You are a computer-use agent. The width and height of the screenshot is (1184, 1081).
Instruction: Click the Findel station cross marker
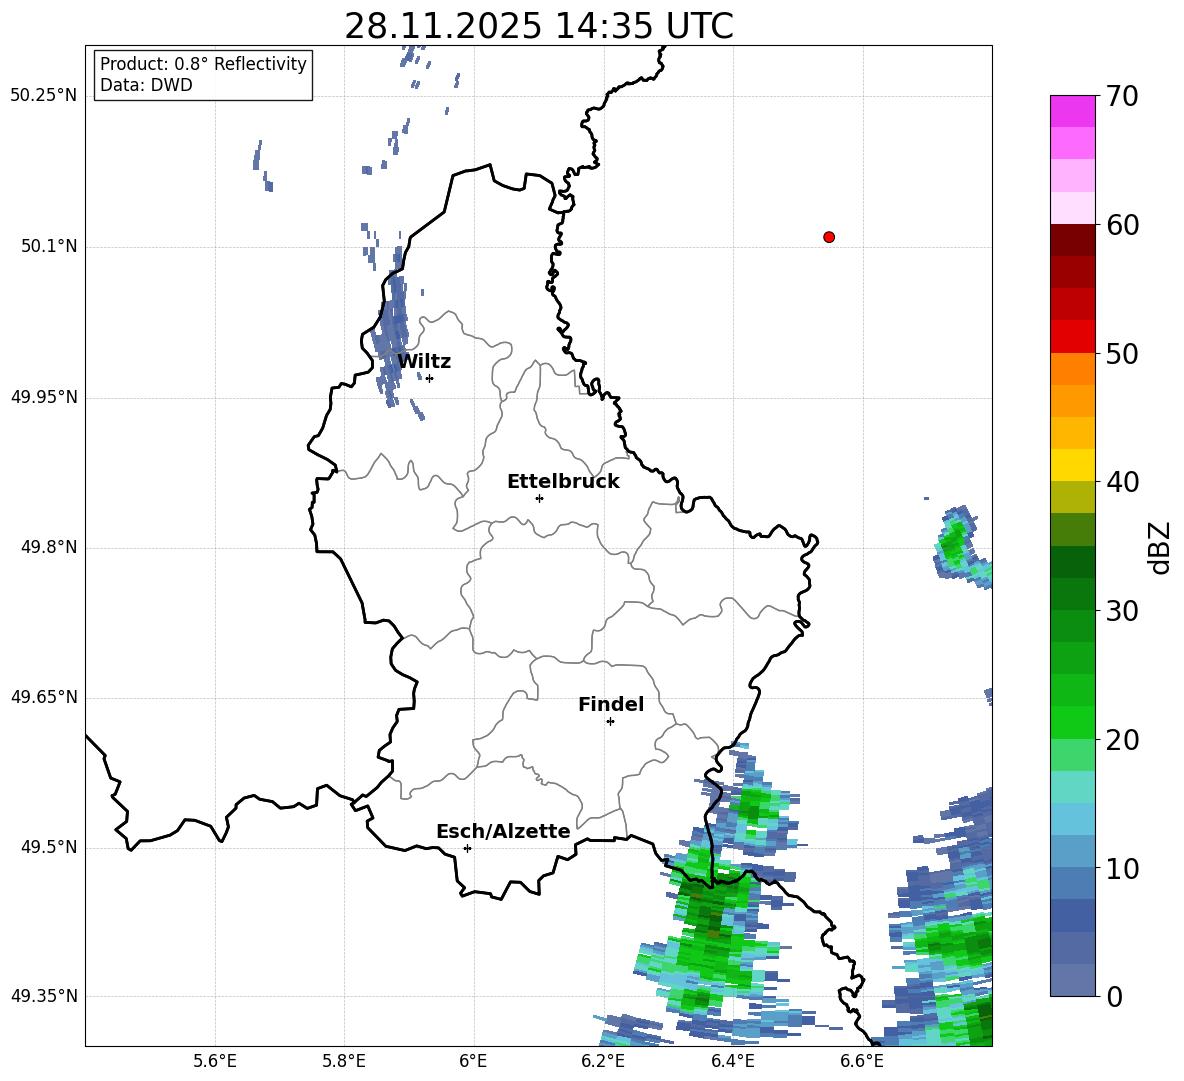(610, 722)
